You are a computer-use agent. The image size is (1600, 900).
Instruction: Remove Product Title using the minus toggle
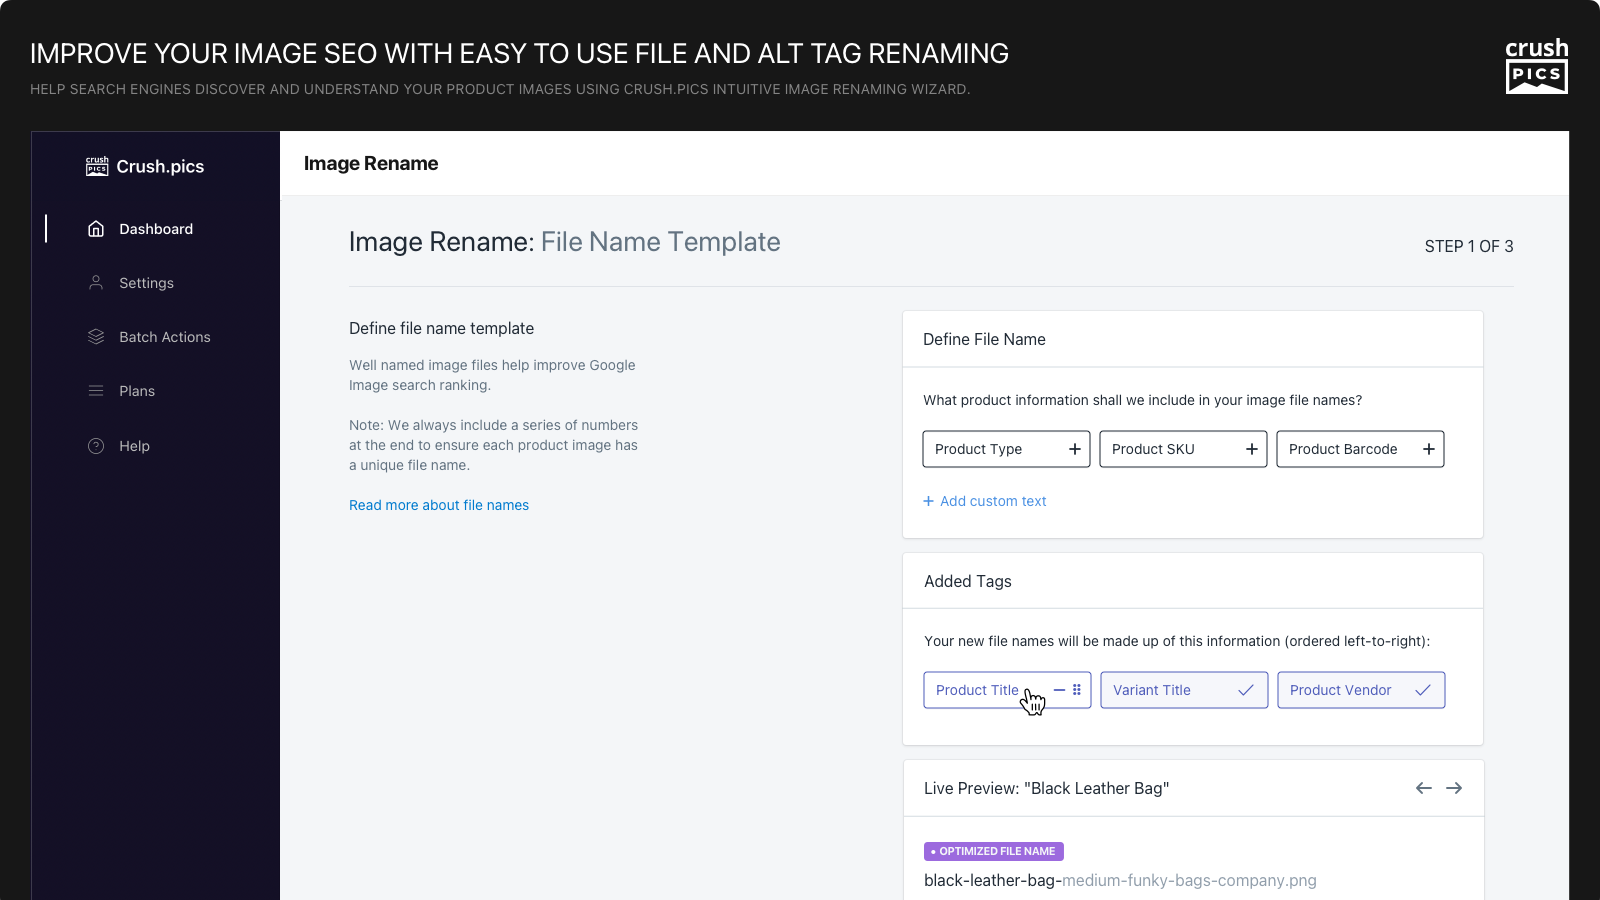pyautogui.click(x=1060, y=690)
